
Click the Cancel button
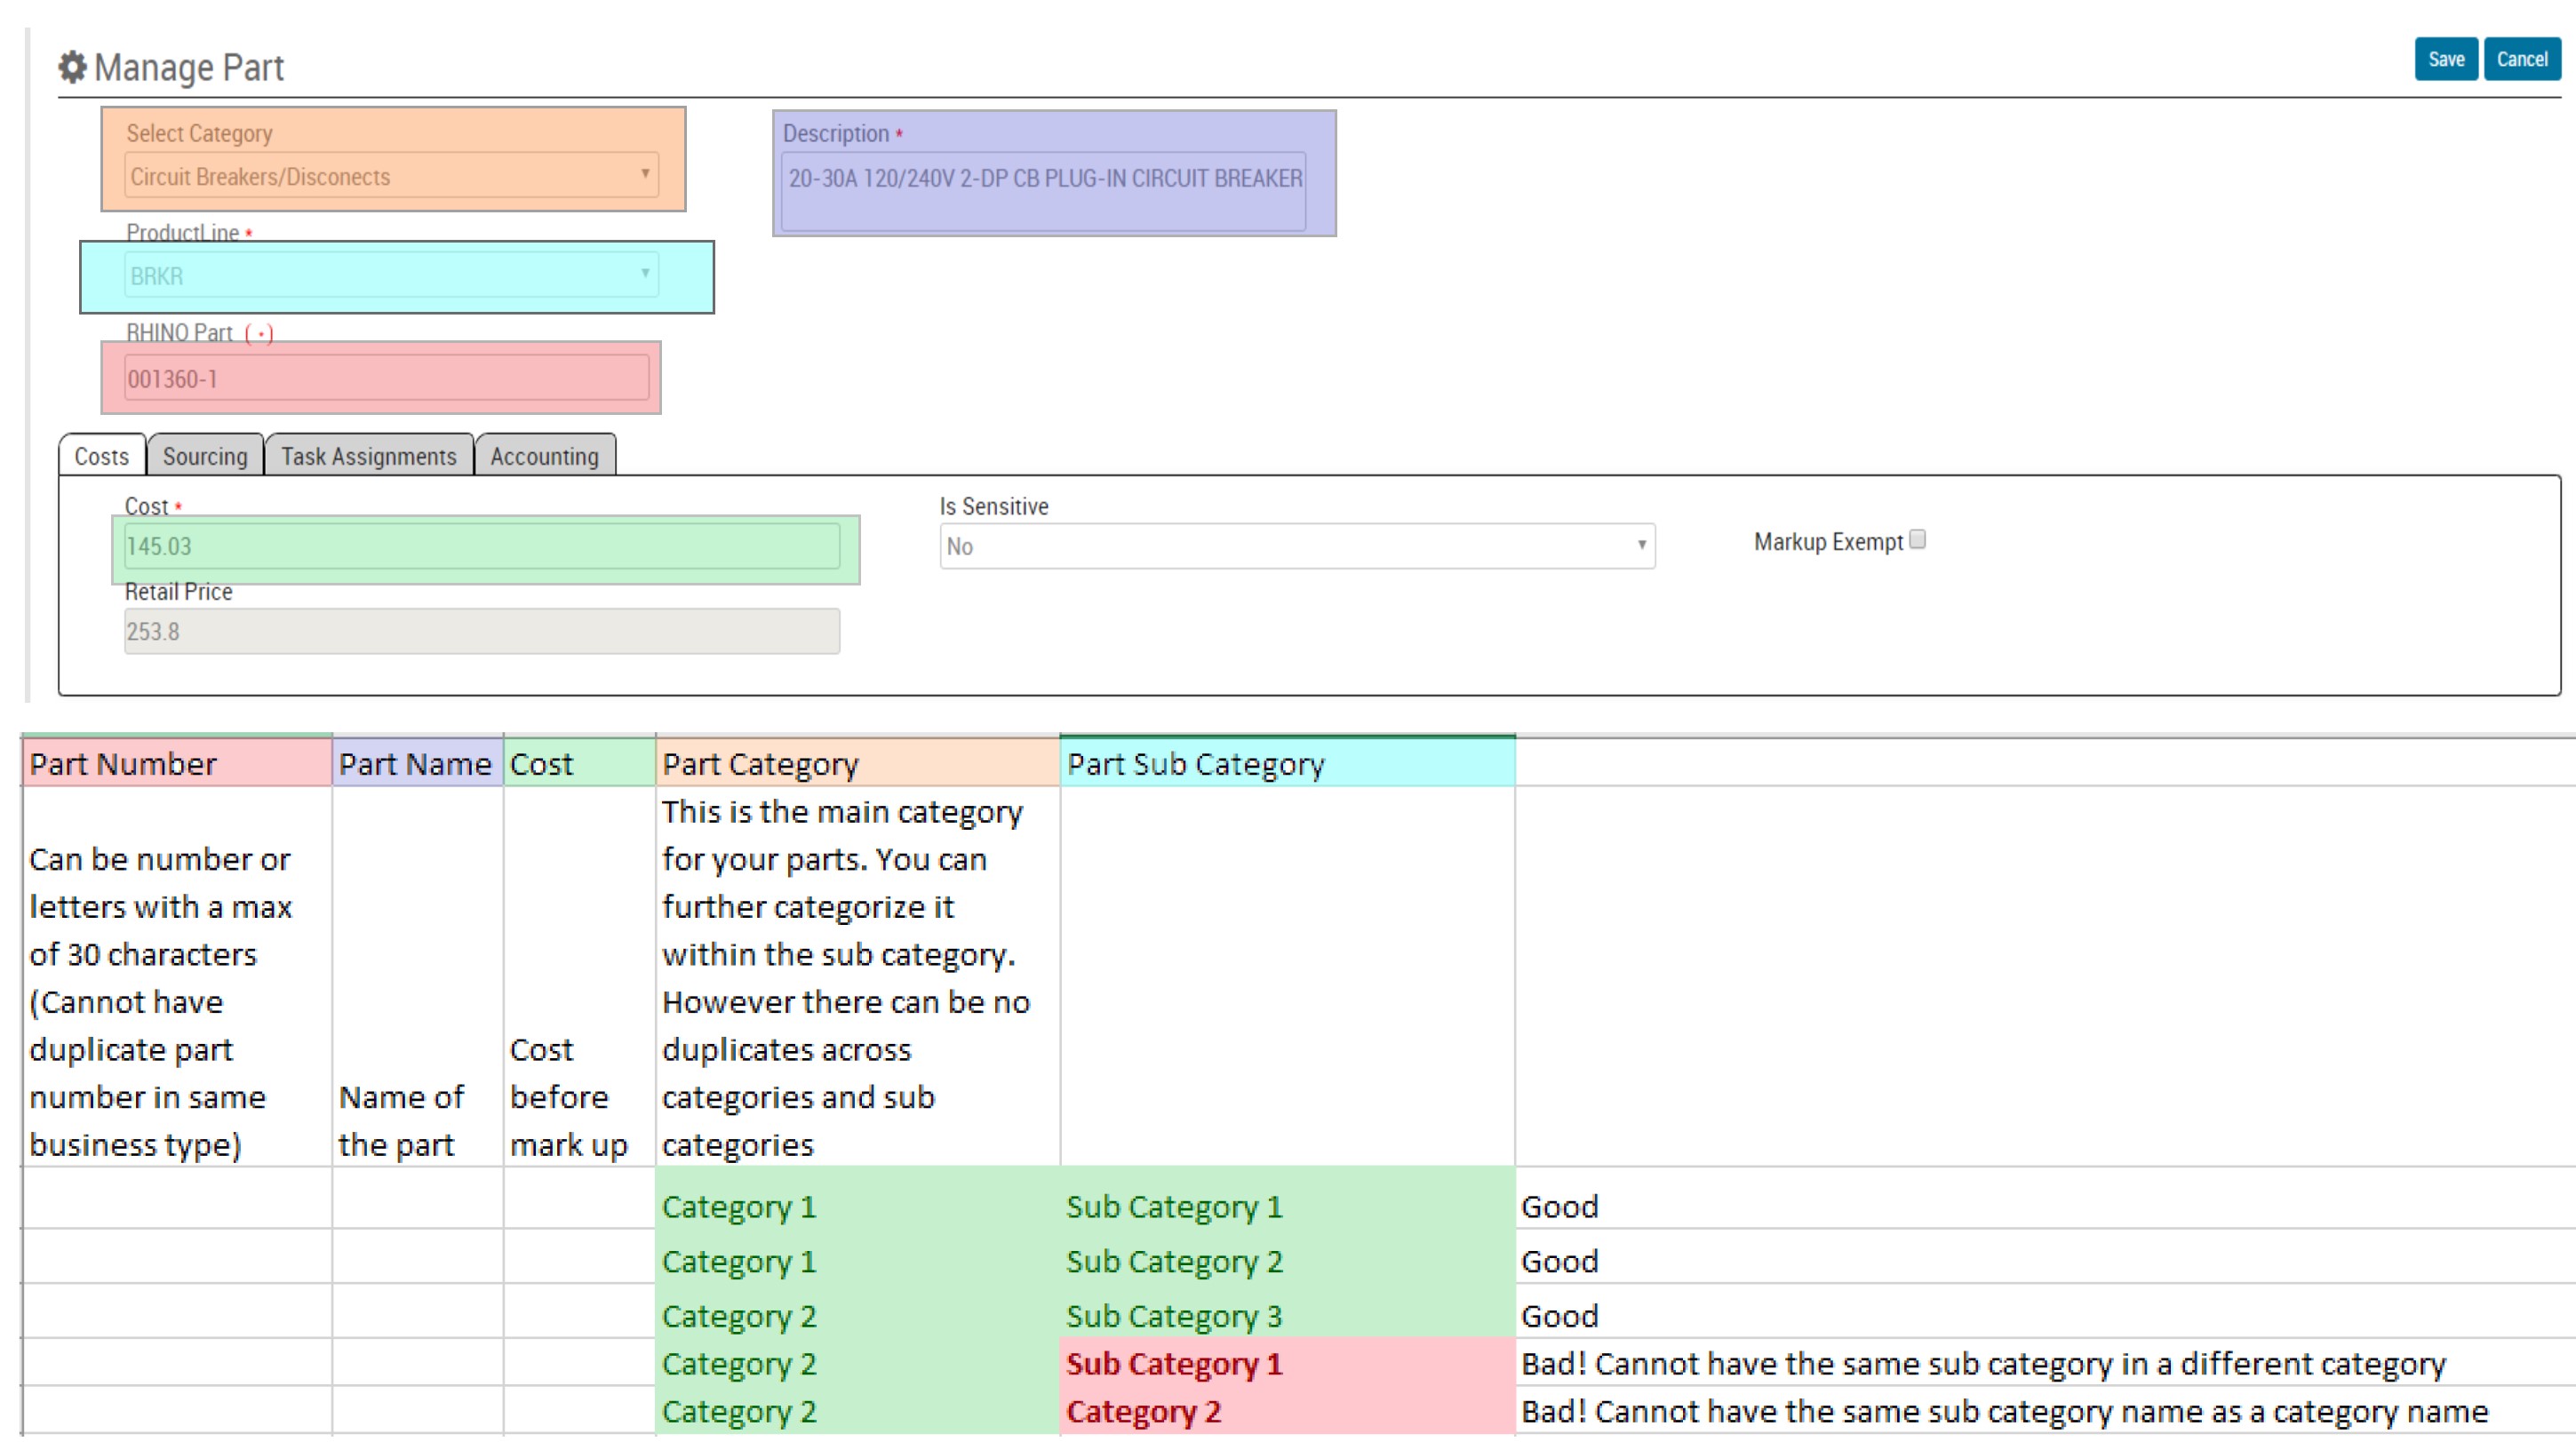(x=2522, y=59)
